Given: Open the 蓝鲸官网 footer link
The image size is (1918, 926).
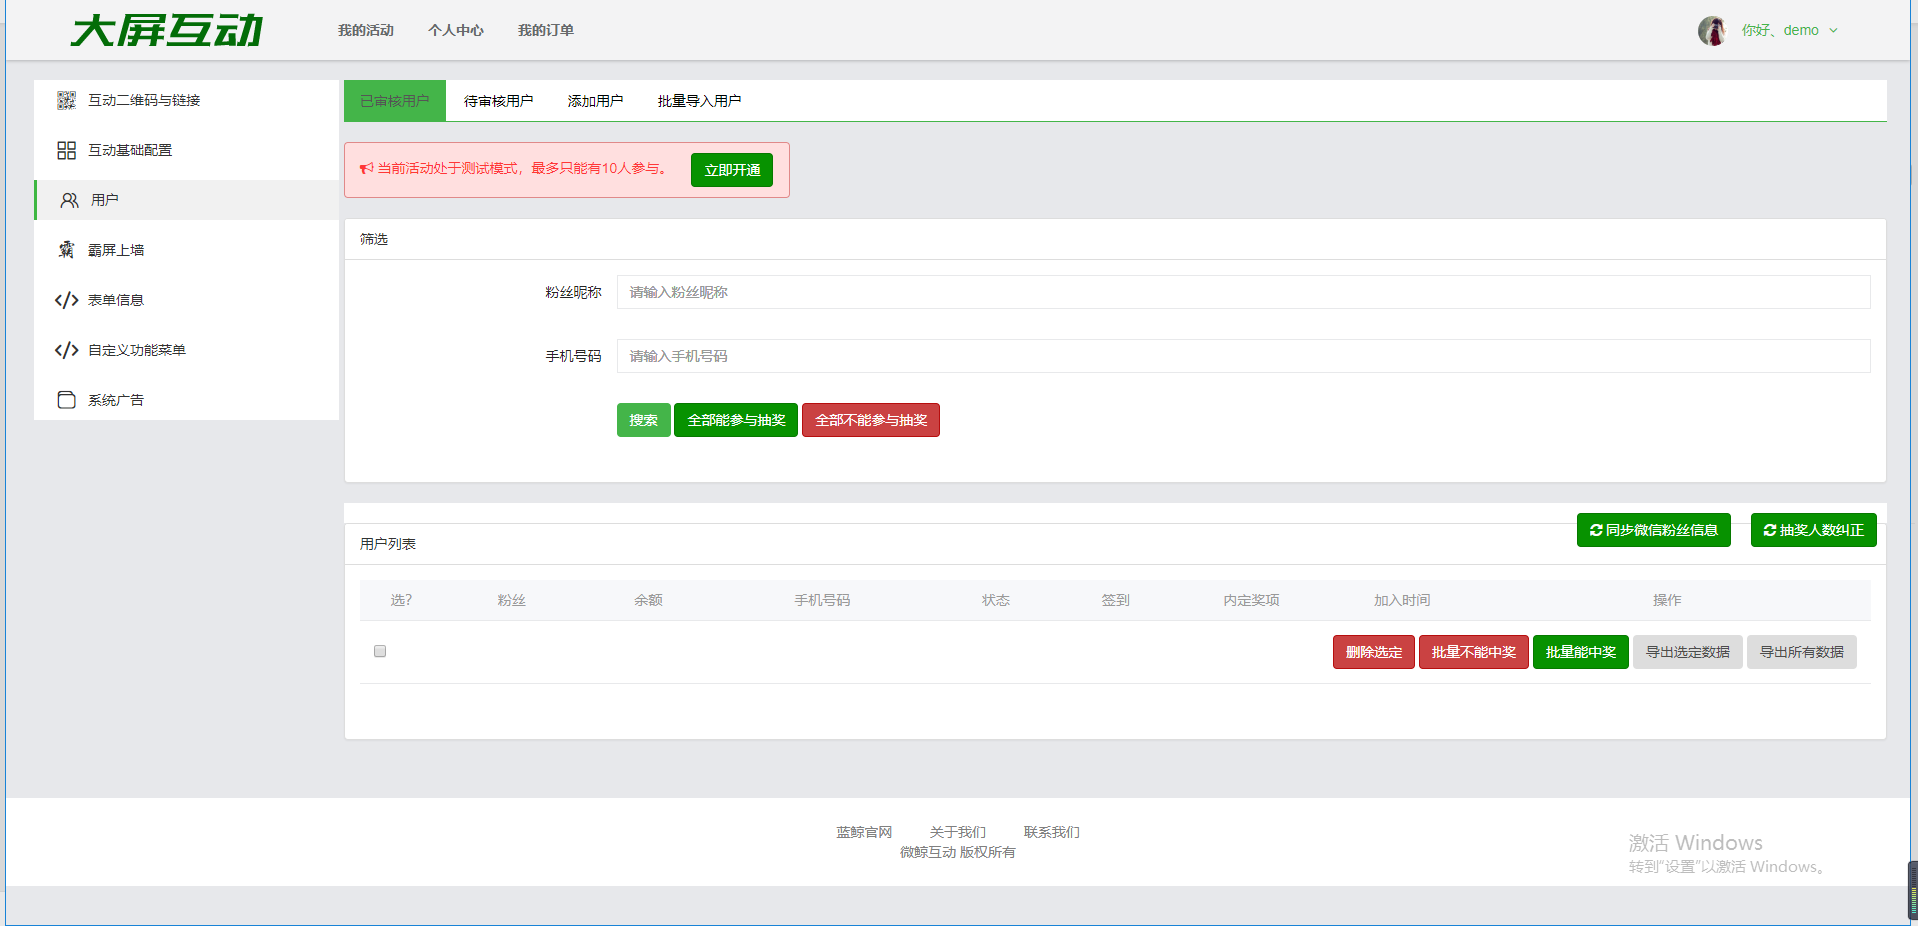Looking at the screenshot, I should pos(864,832).
